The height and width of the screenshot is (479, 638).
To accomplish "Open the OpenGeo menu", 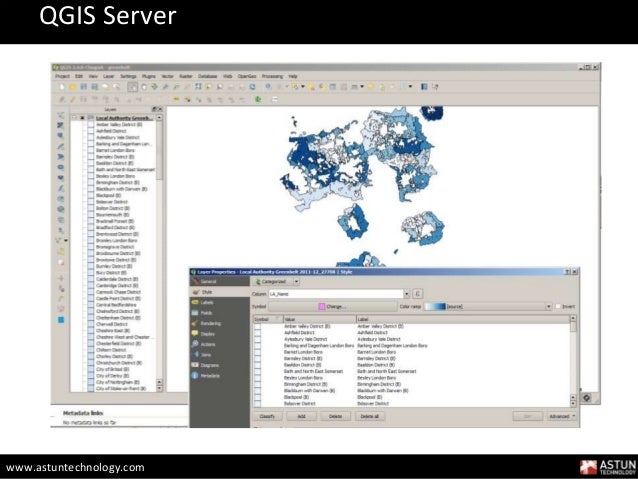I will coord(247,76).
